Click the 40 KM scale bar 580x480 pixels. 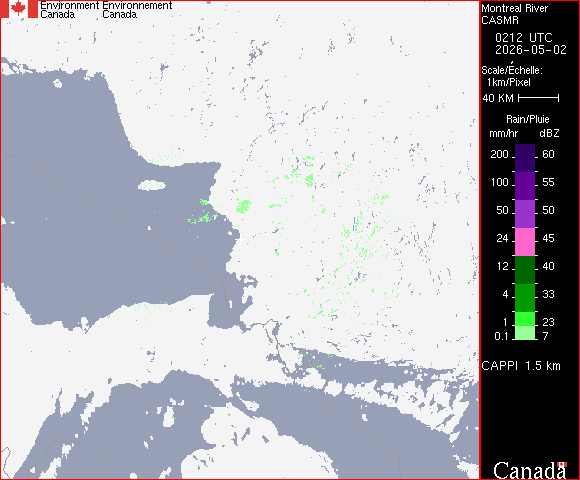(x=539, y=98)
